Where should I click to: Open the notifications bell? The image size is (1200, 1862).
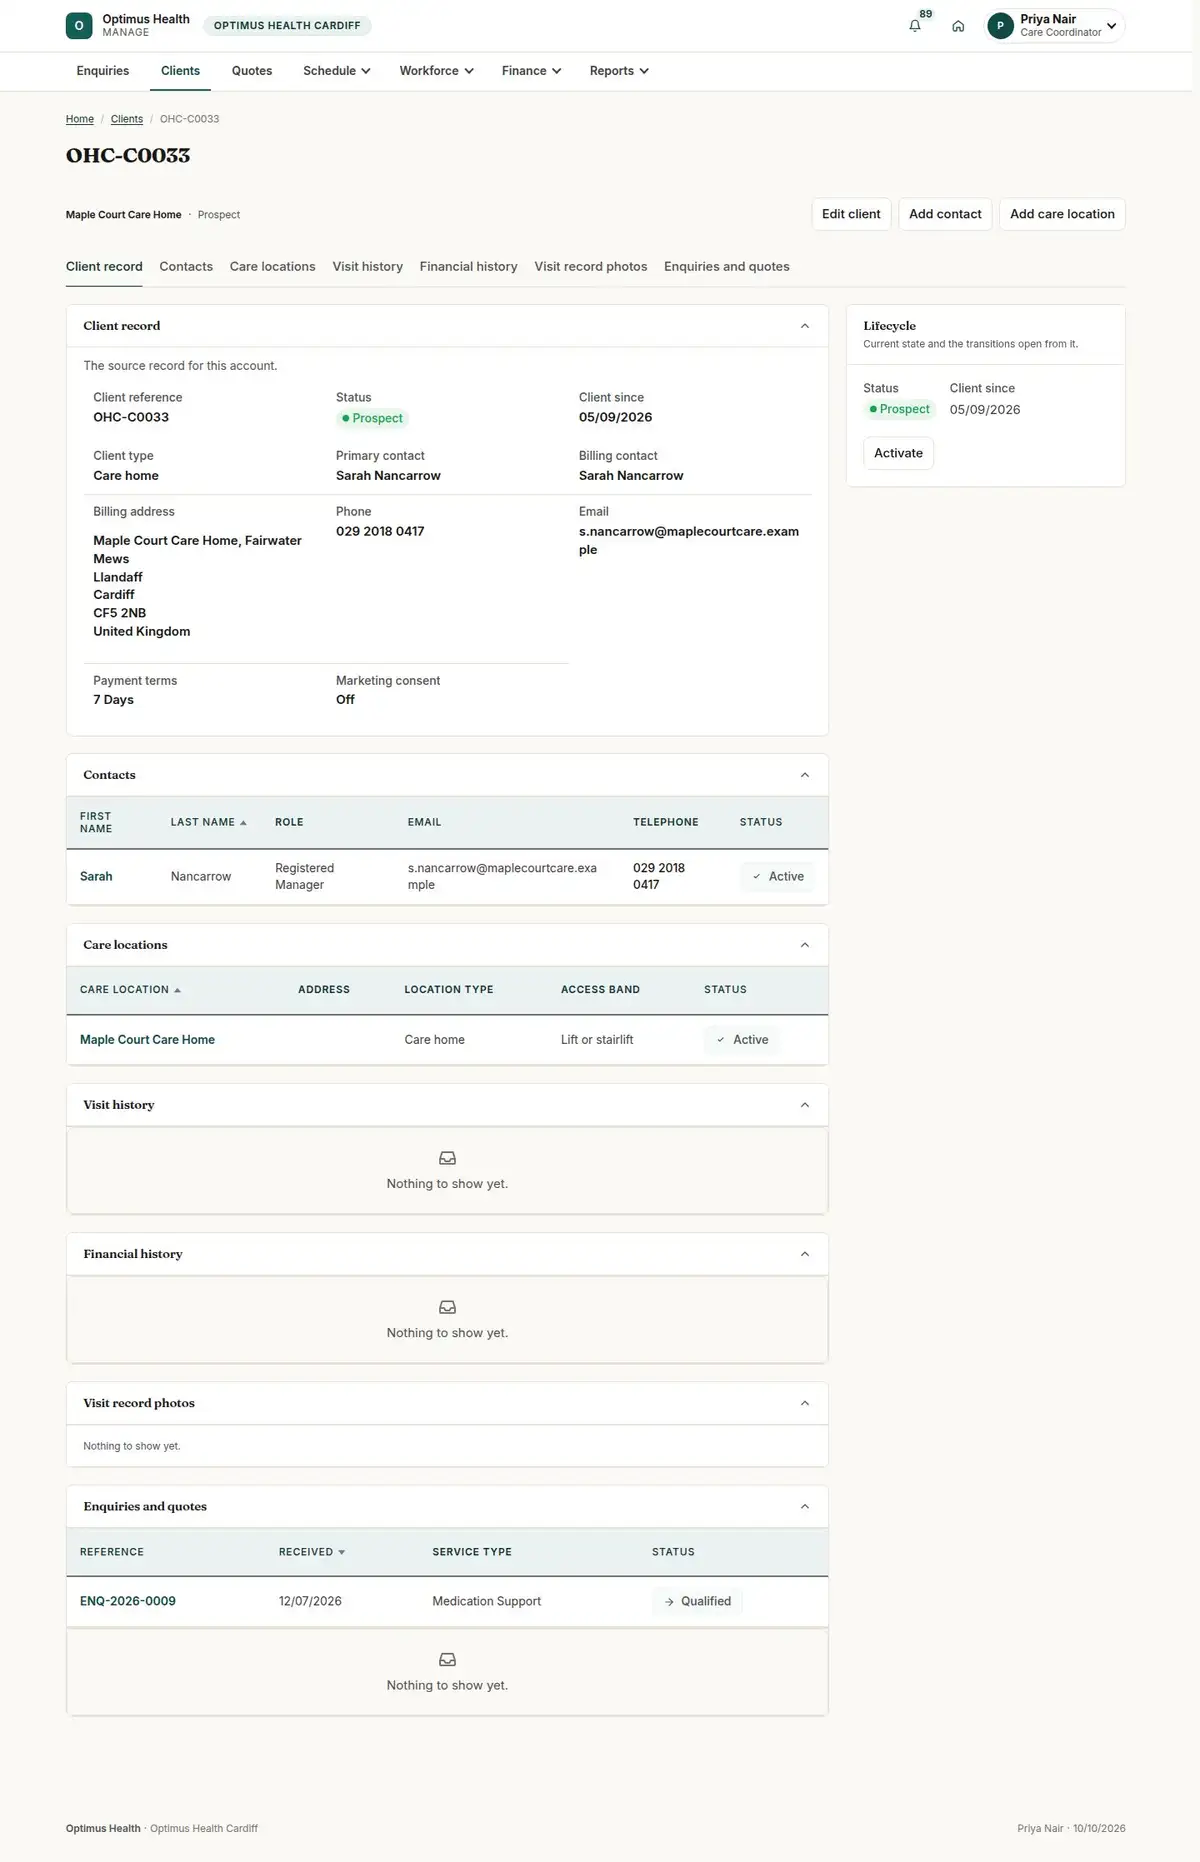tap(914, 26)
